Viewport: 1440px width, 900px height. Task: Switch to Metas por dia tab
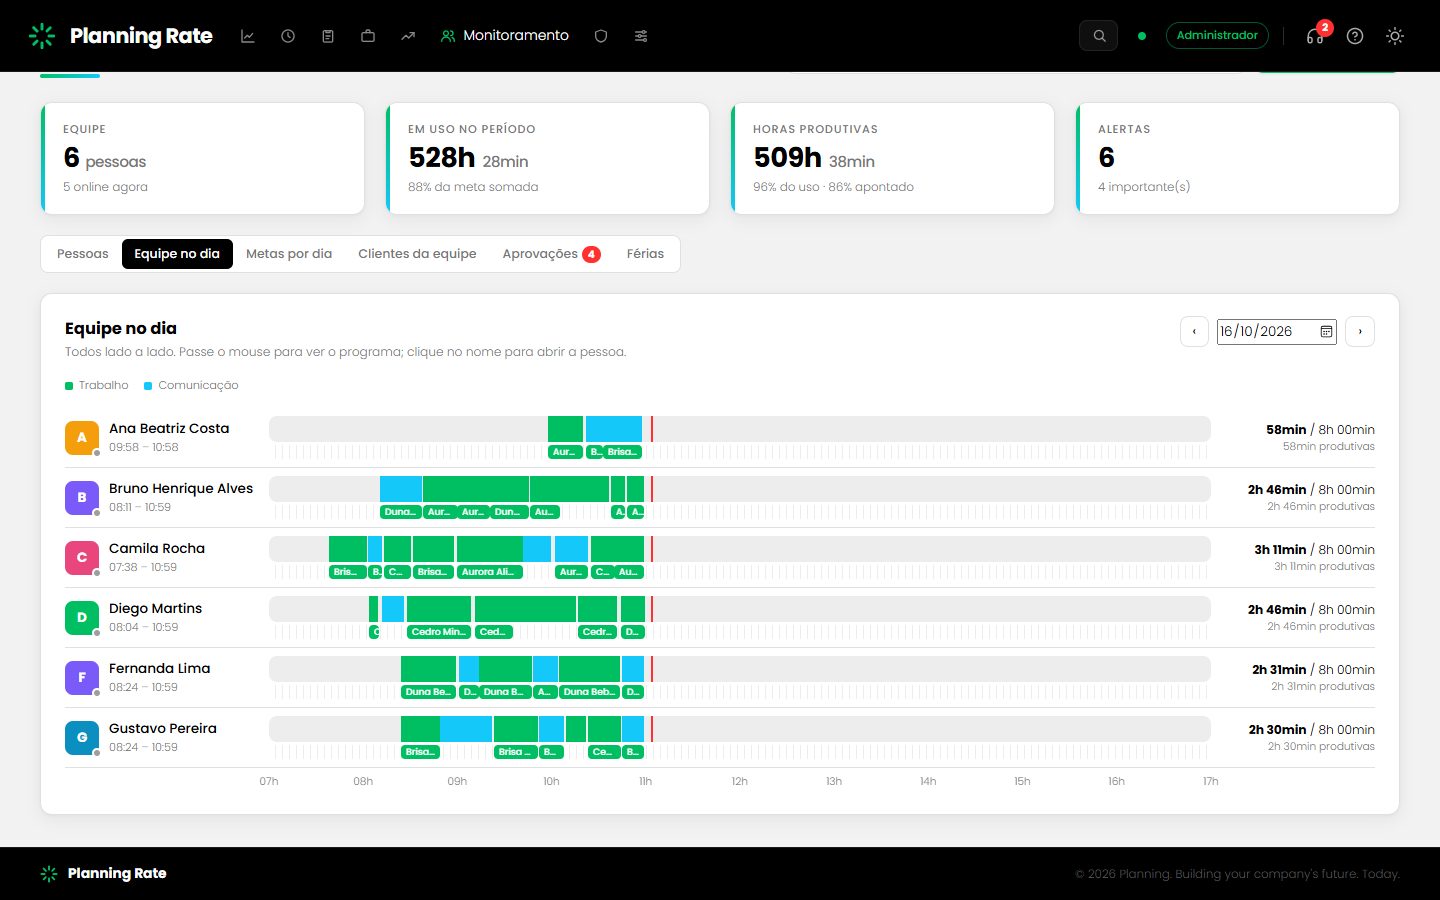coord(289,254)
